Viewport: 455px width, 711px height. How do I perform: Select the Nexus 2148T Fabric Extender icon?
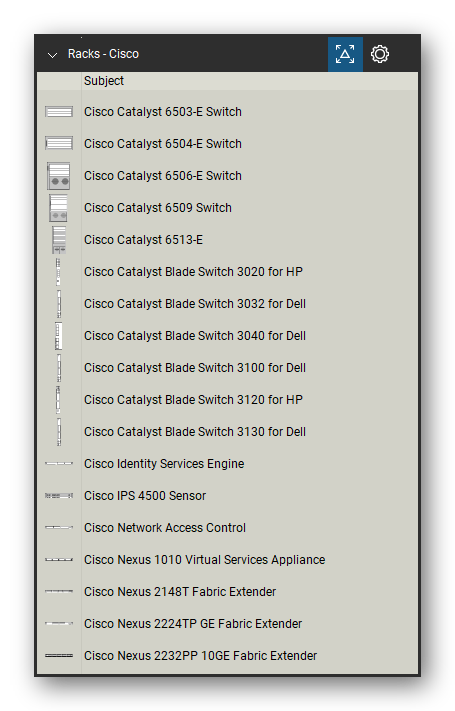59,591
